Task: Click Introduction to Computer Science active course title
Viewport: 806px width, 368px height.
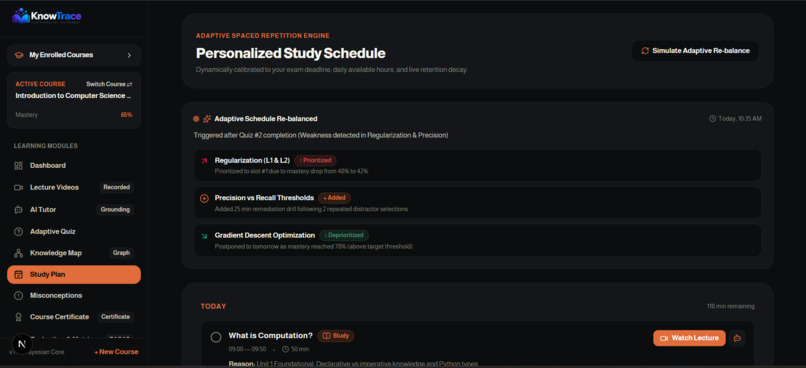Action: coord(73,96)
